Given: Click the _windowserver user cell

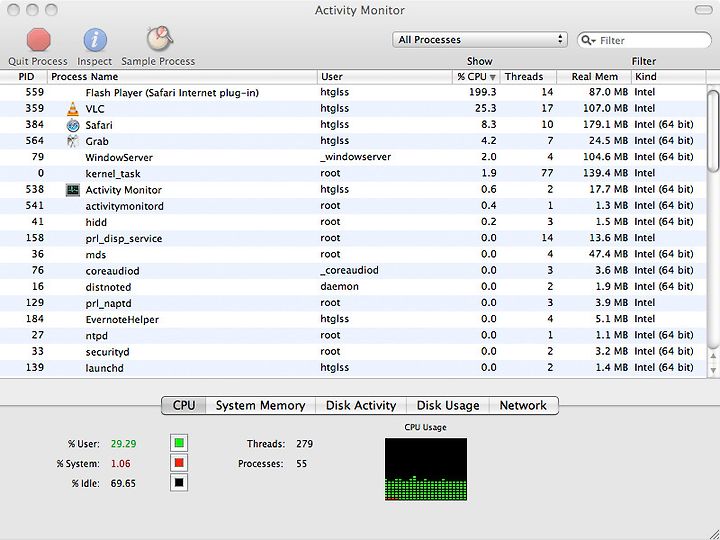Looking at the screenshot, I should pyautogui.click(x=356, y=157).
